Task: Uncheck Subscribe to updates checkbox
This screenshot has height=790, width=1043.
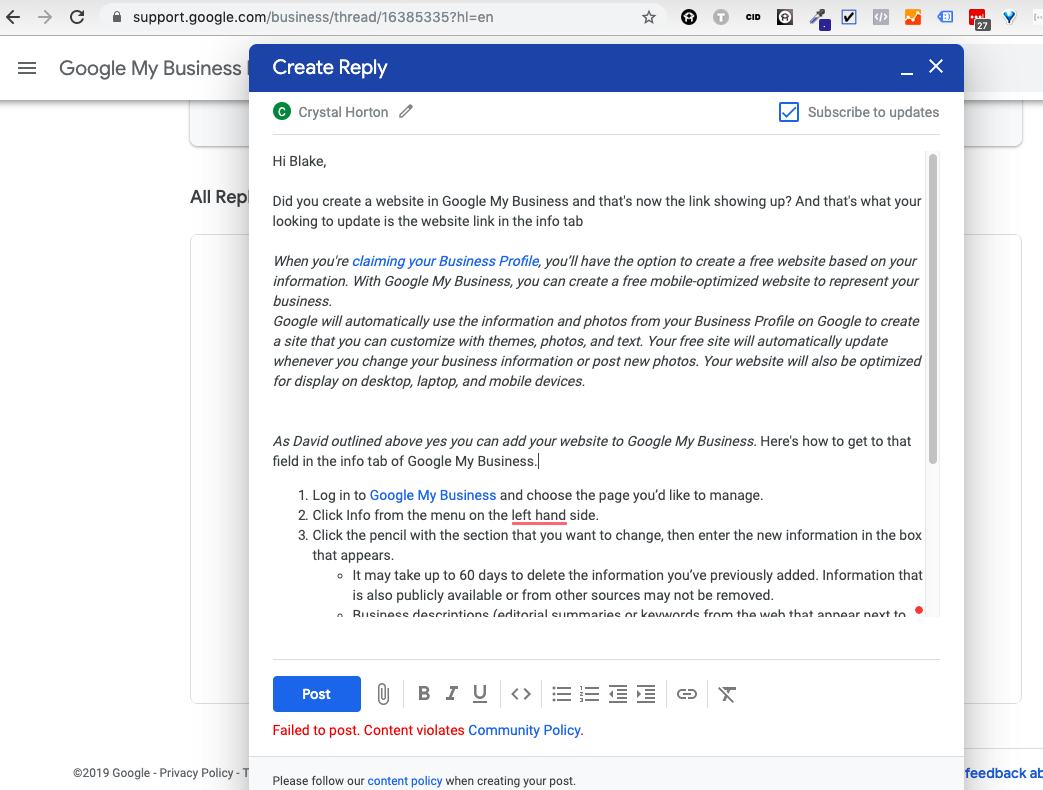Action: (x=789, y=112)
